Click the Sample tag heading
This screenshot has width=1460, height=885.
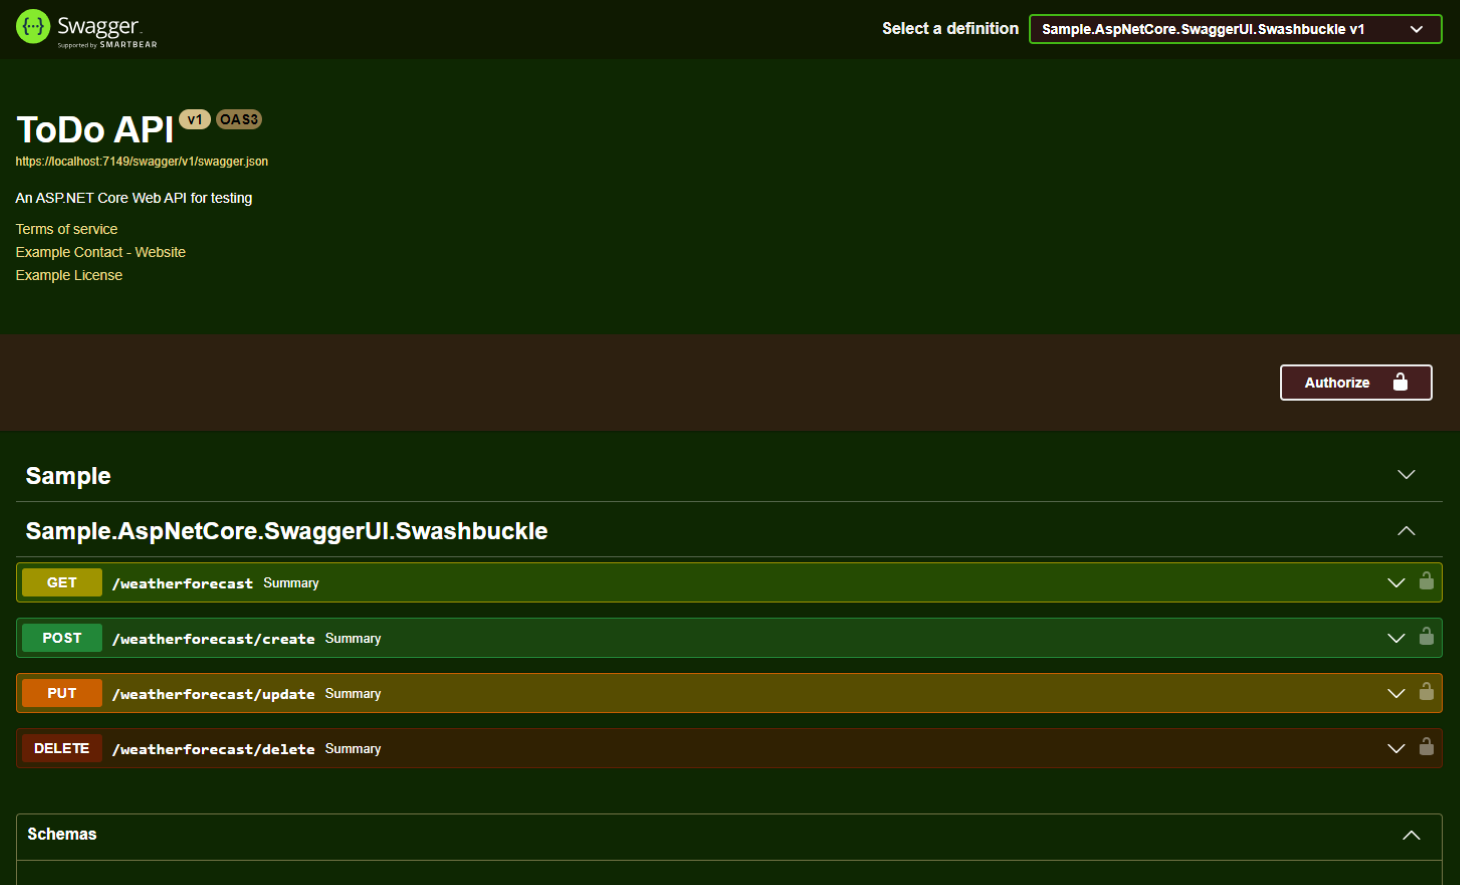point(68,475)
